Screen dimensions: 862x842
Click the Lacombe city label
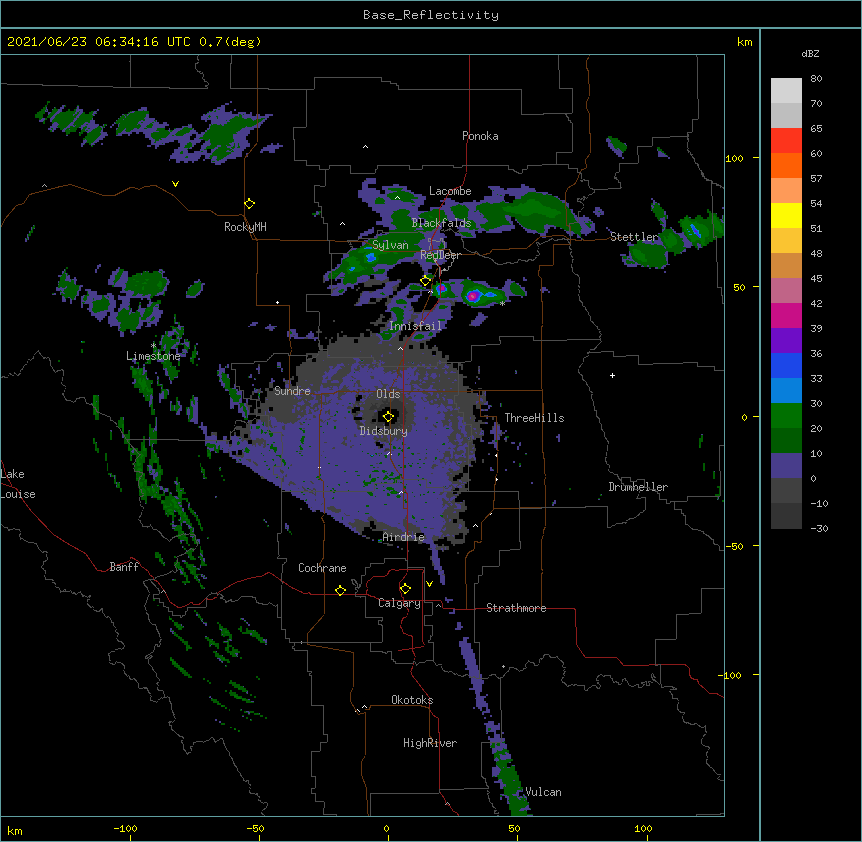click(450, 191)
